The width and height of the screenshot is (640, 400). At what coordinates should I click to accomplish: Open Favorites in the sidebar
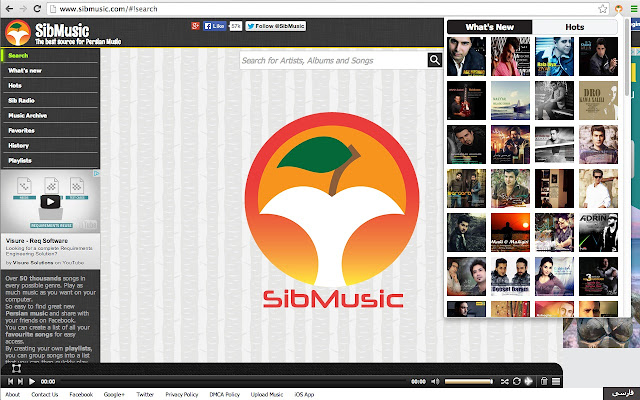coord(50,131)
